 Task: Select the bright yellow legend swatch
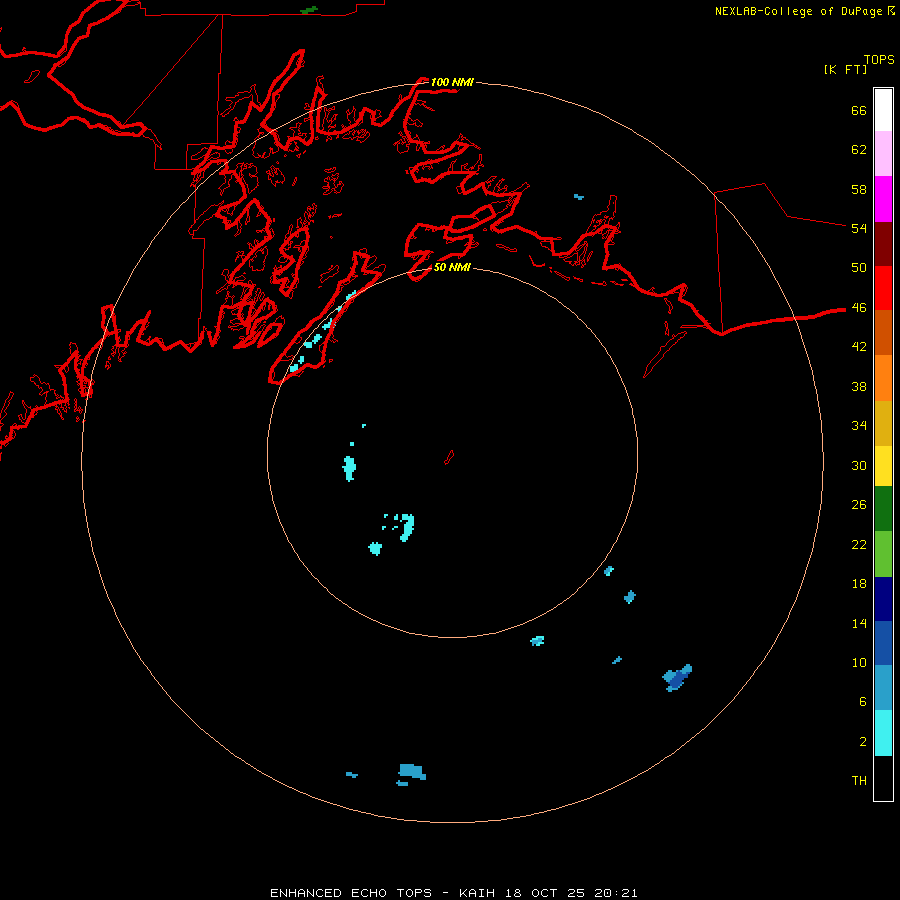tap(883, 466)
